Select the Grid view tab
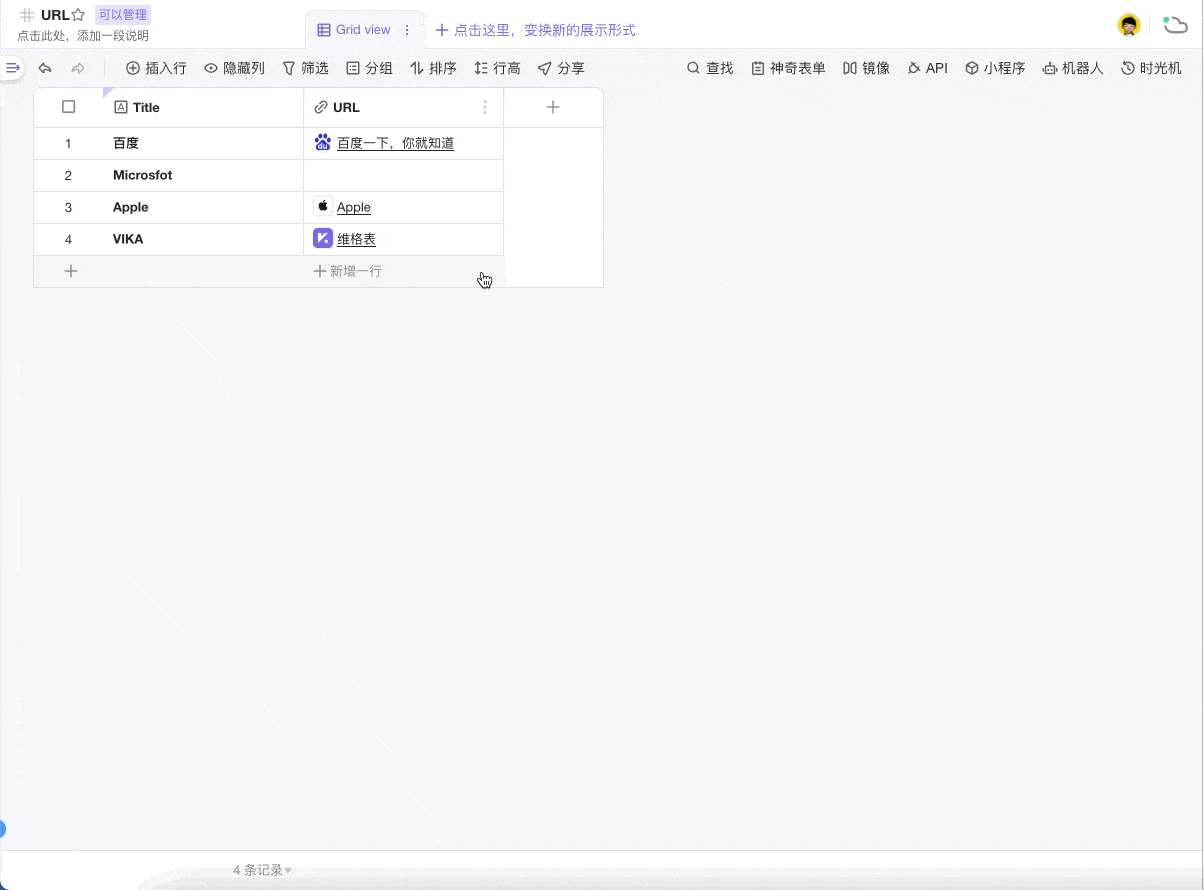 (354, 30)
